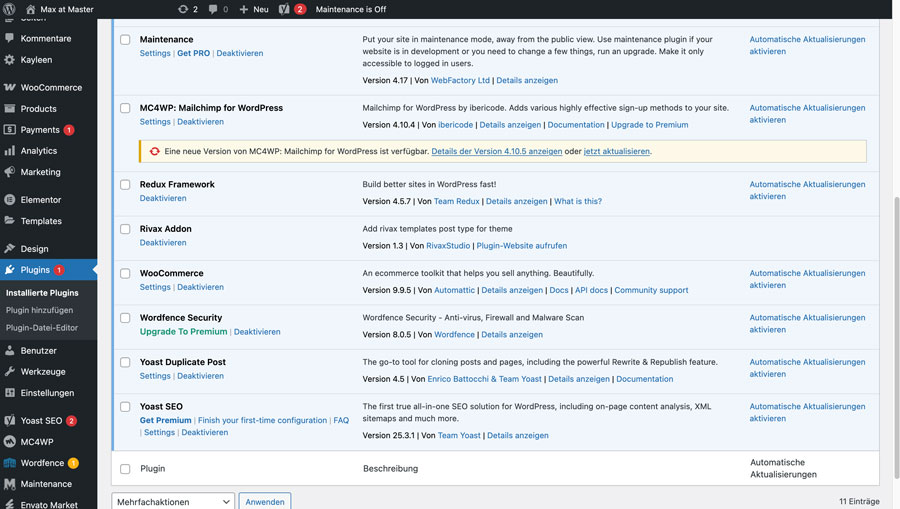Open What is this? link for Redux

(x=577, y=201)
